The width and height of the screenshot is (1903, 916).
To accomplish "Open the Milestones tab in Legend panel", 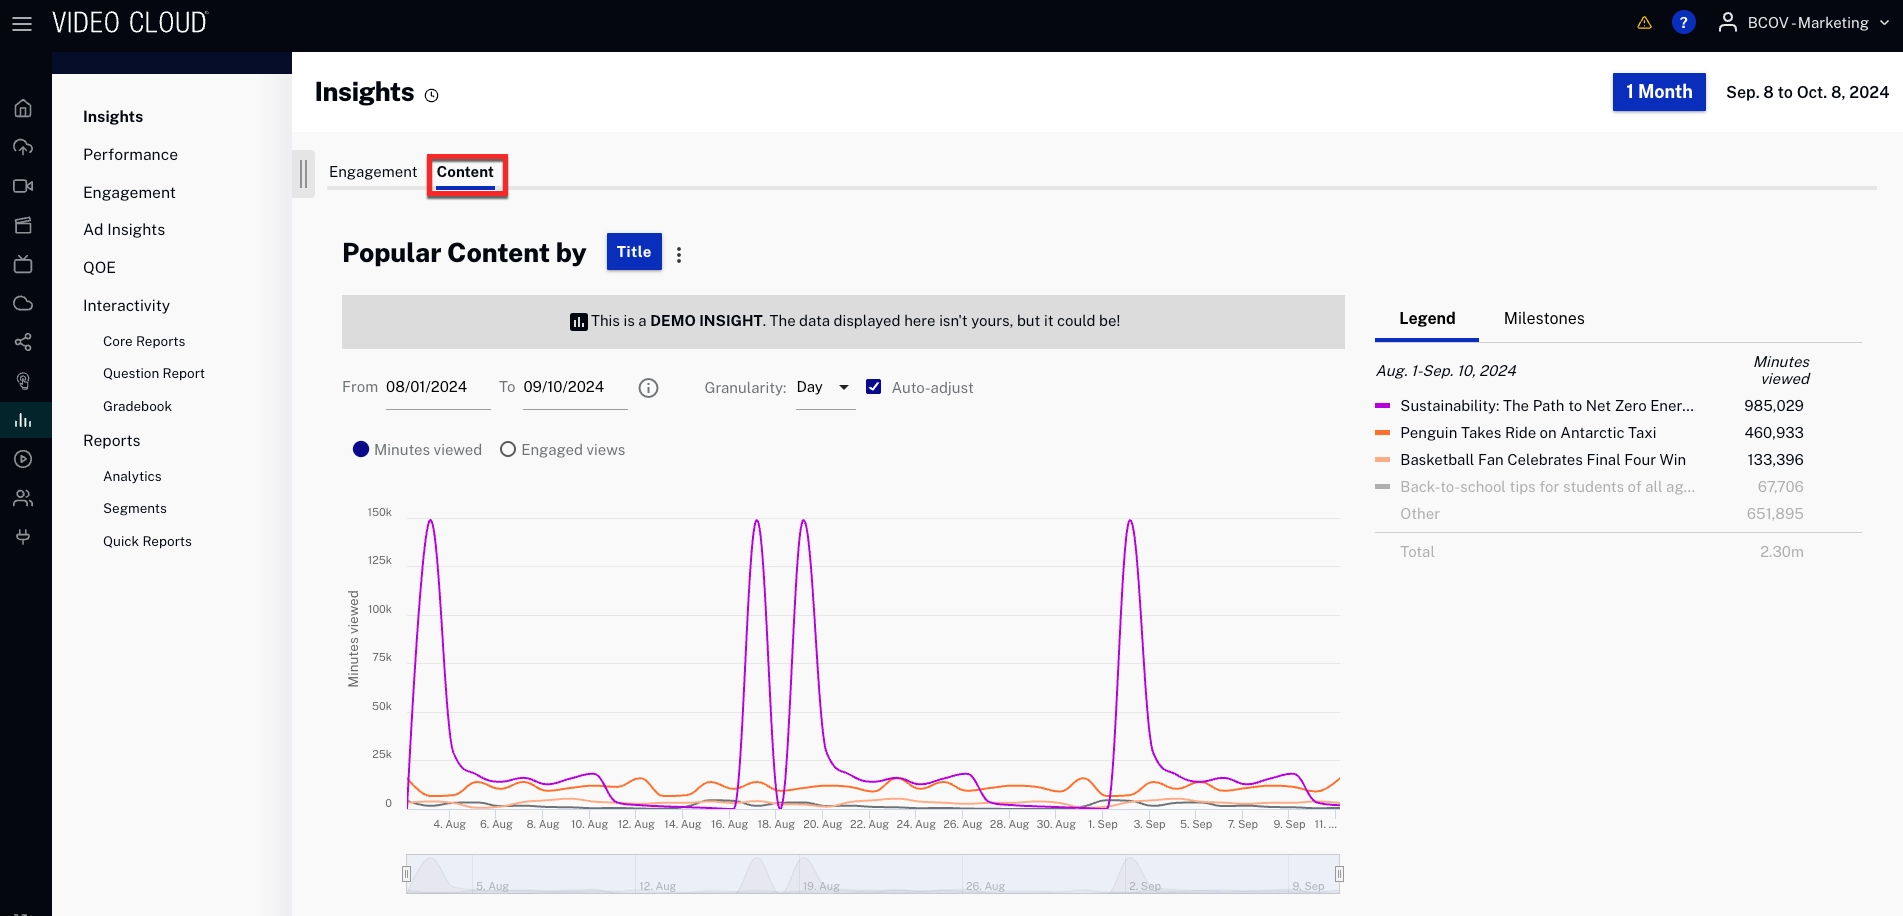I will [x=1544, y=318].
